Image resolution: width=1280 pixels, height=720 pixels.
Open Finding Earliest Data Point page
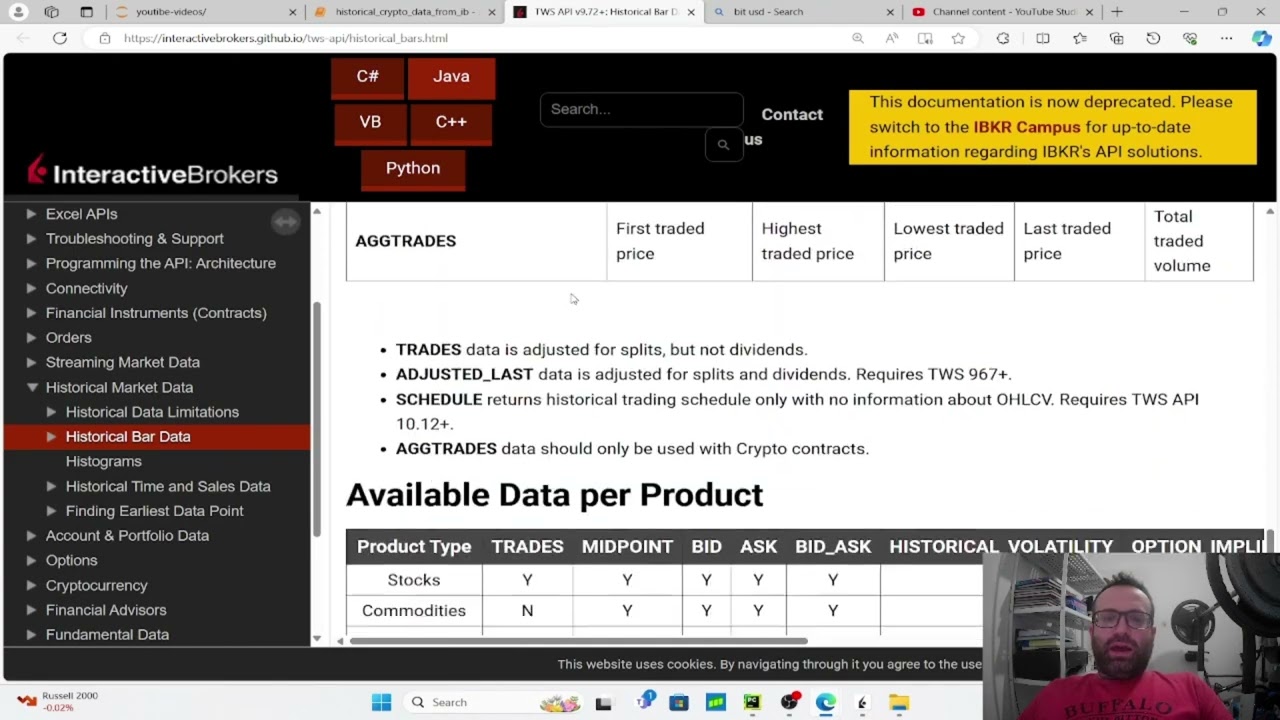point(155,511)
